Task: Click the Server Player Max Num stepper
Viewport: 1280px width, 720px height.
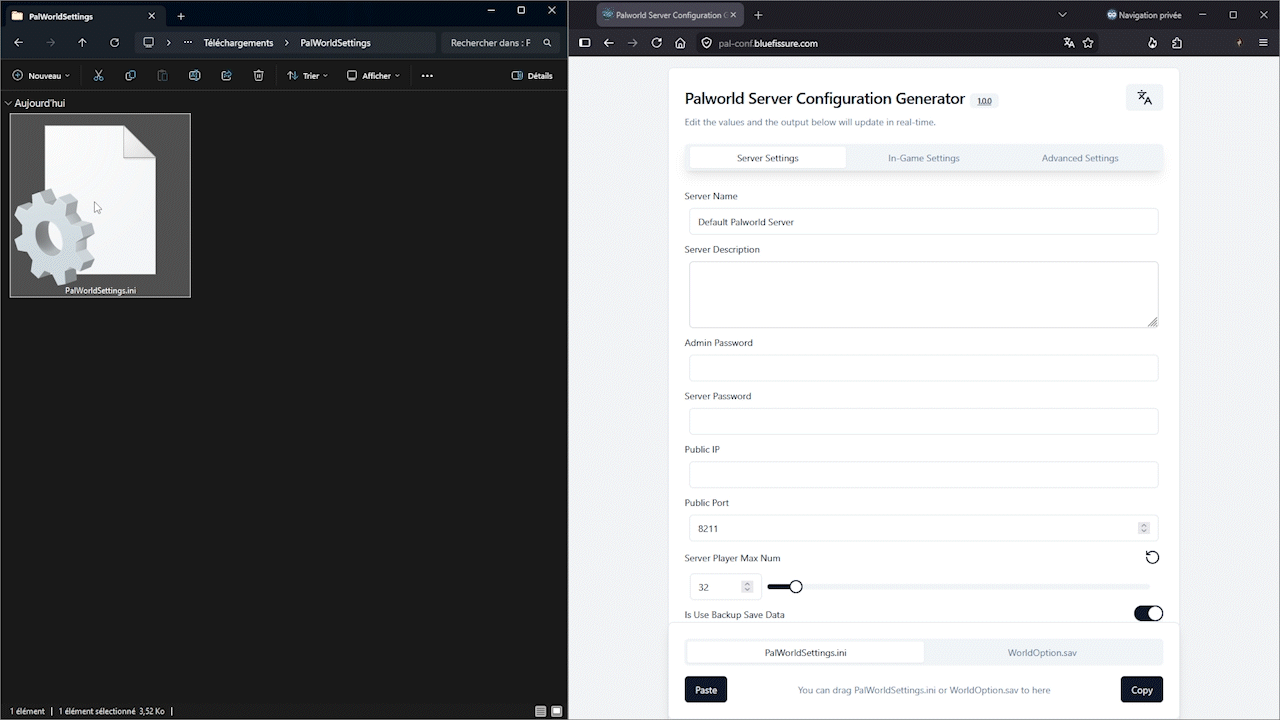Action: pyautogui.click(x=747, y=587)
